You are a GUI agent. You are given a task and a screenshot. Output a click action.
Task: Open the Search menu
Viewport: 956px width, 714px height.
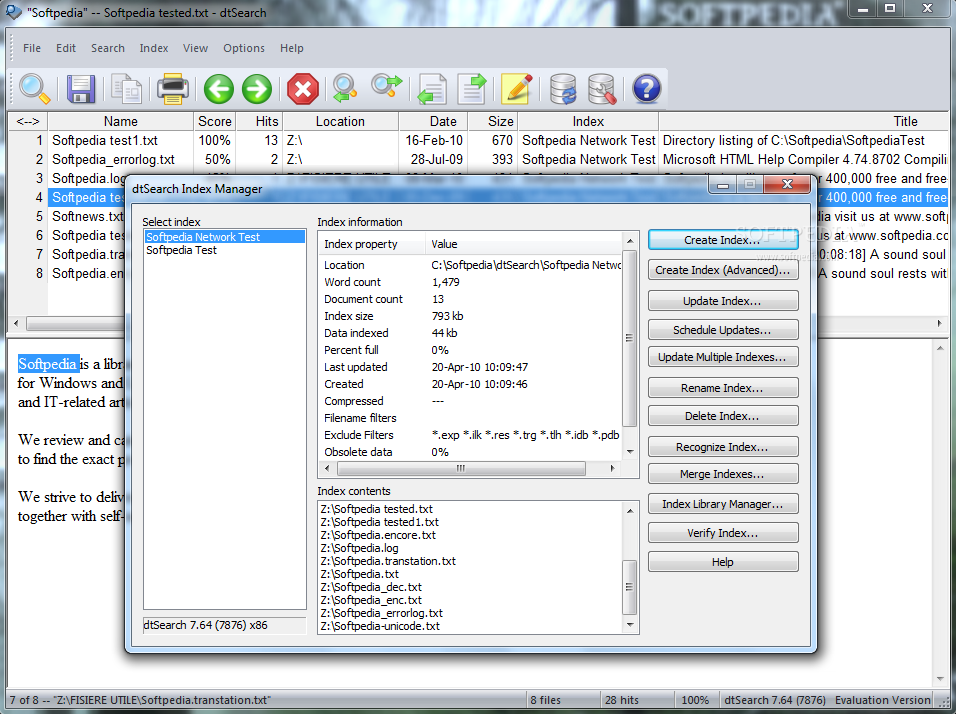(x=108, y=48)
